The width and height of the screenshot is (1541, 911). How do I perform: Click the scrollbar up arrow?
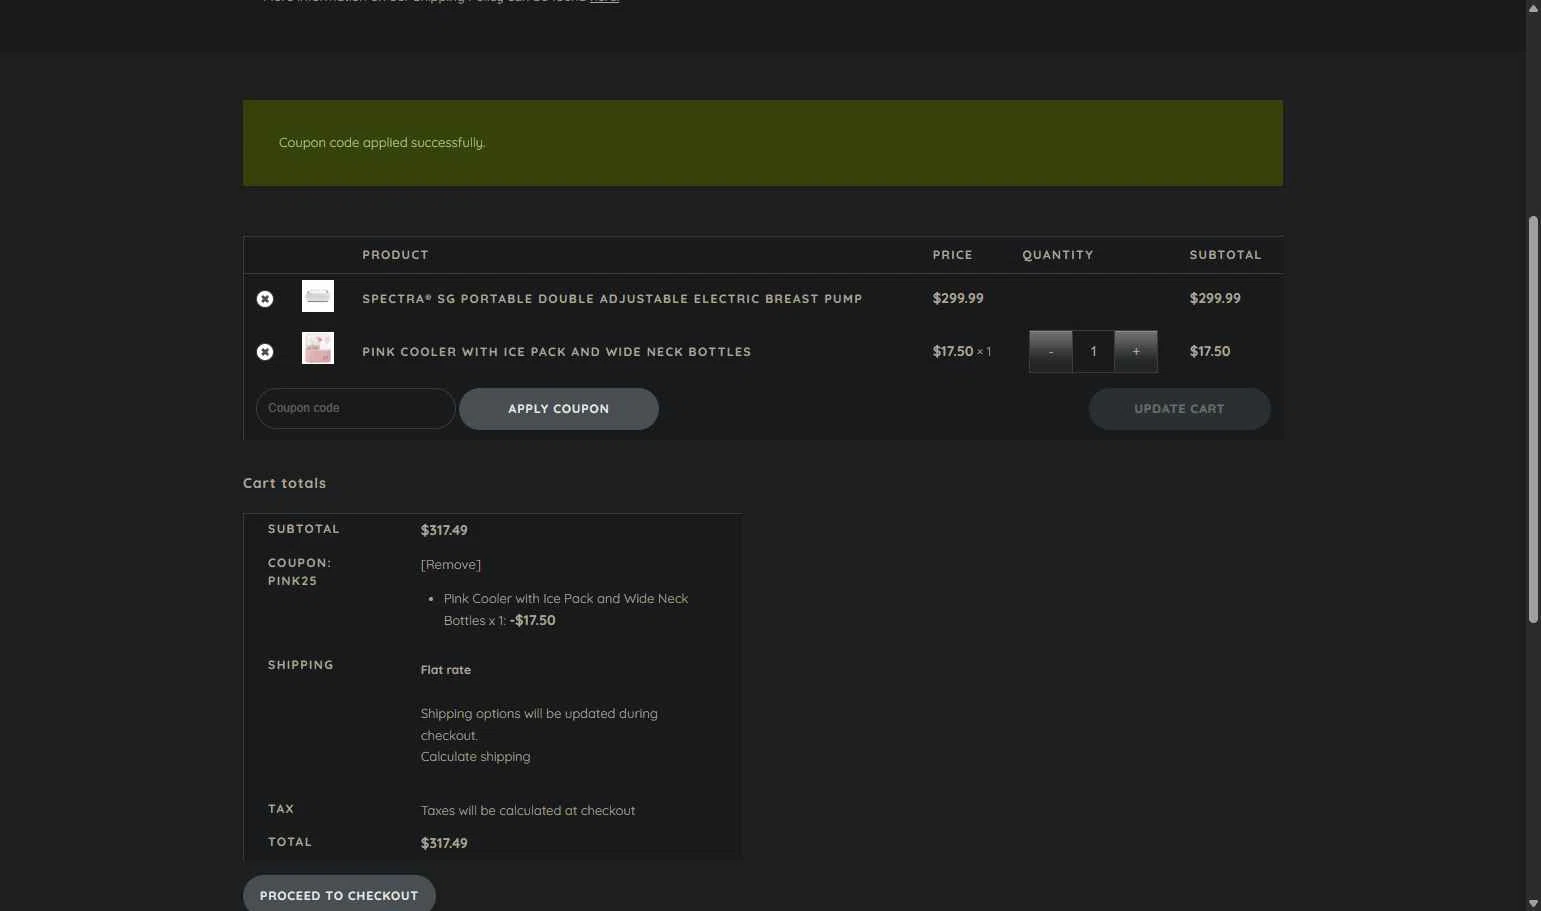pyautogui.click(x=1533, y=8)
